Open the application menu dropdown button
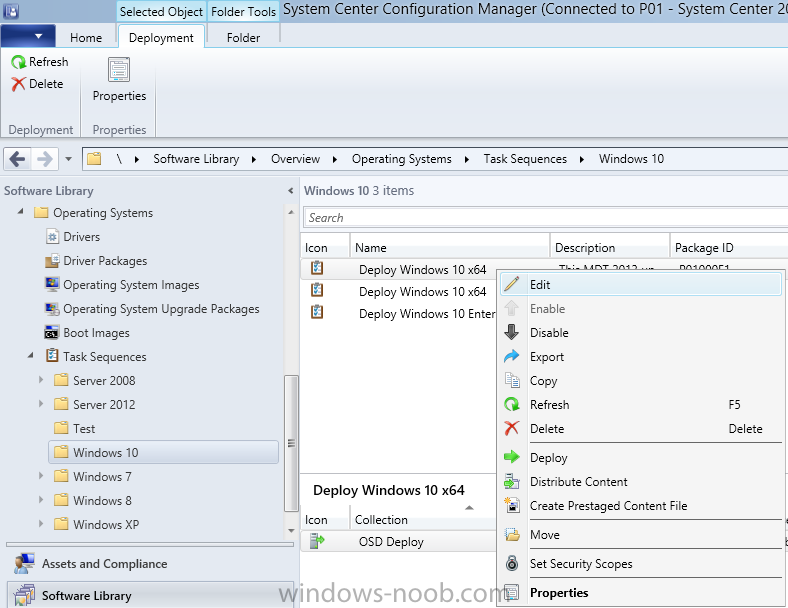 [28, 36]
